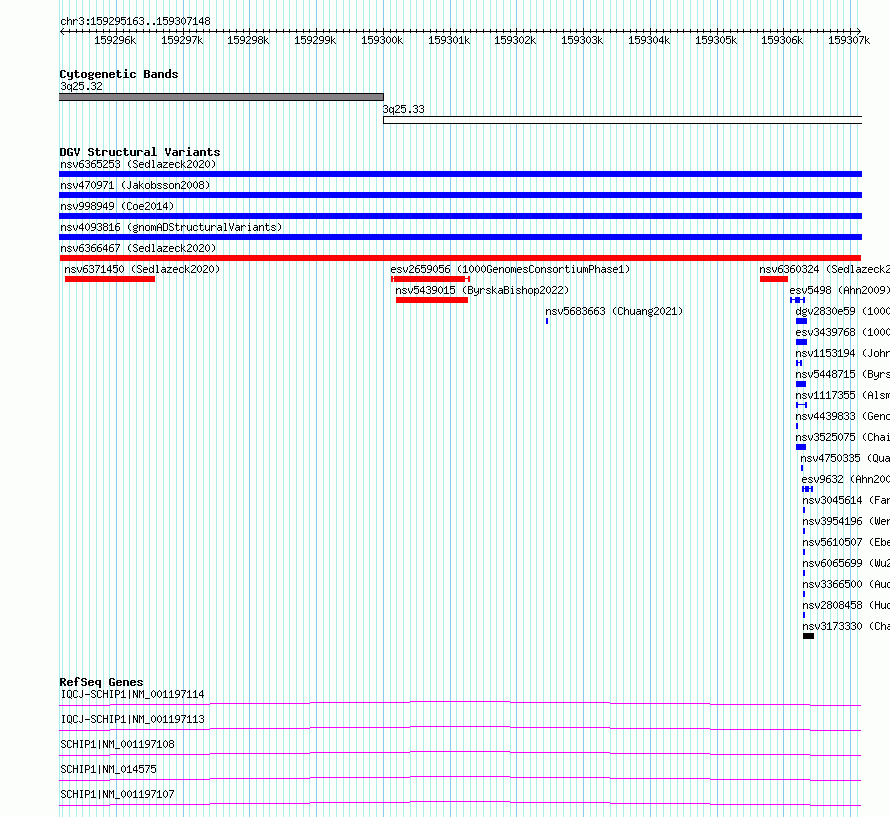Select the nsv4439833 variant label

click(x=842, y=416)
